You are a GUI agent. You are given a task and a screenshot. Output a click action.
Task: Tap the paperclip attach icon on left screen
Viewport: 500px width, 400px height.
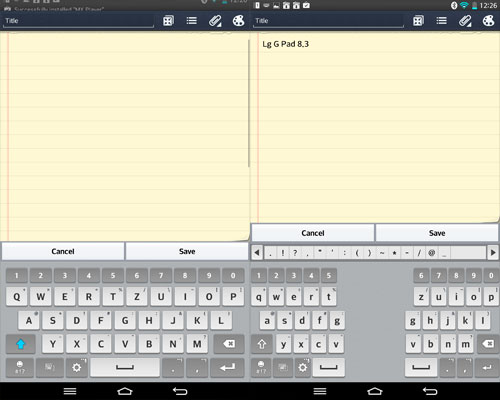[x=215, y=21]
